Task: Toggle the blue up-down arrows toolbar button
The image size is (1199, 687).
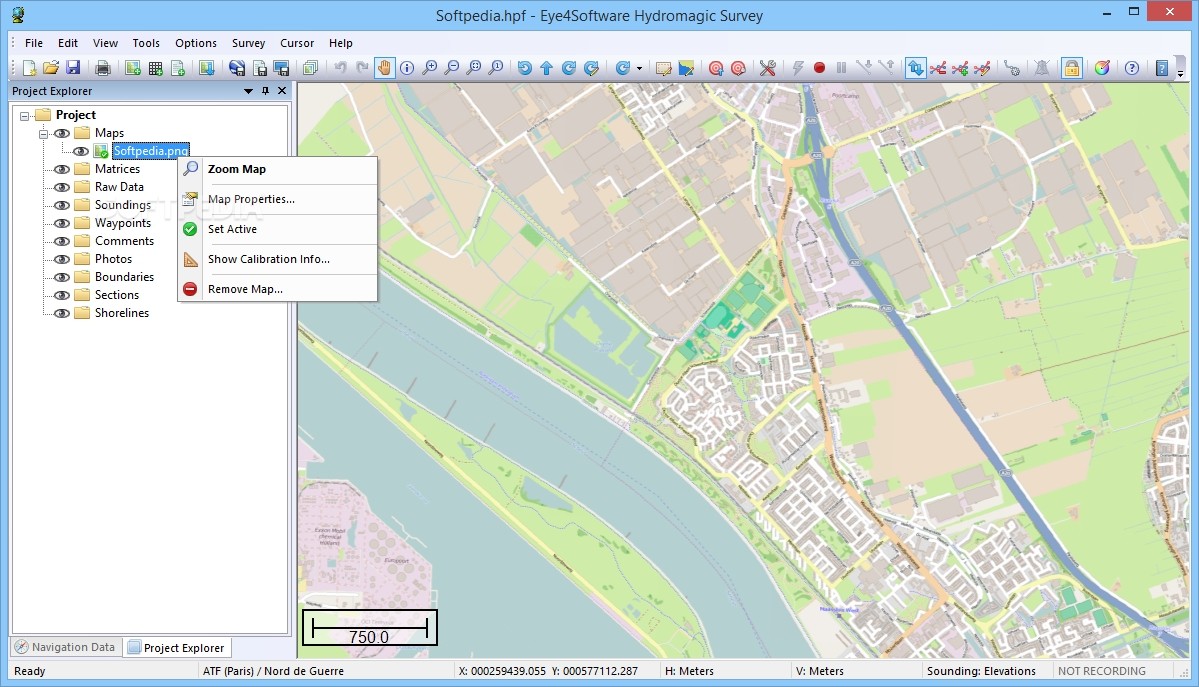Action: click(915, 68)
